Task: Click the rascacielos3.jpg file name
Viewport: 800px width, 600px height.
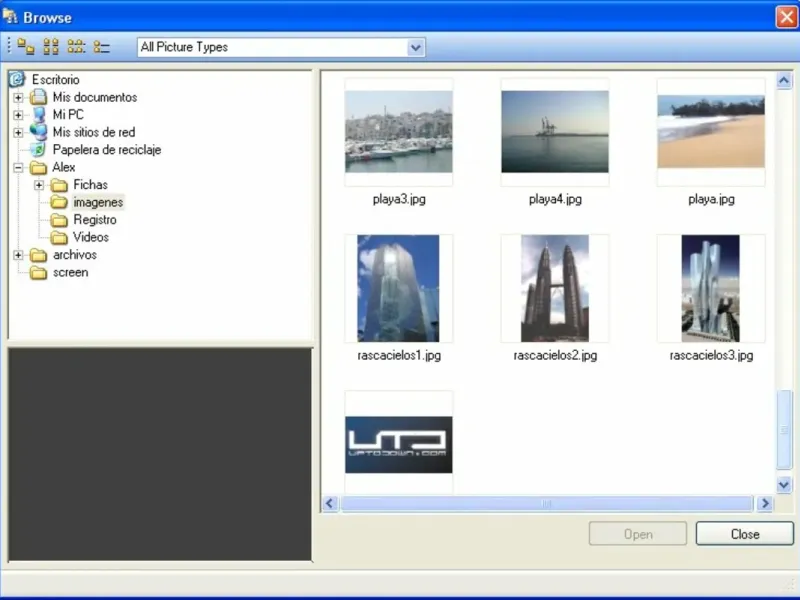Action: coord(711,355)
